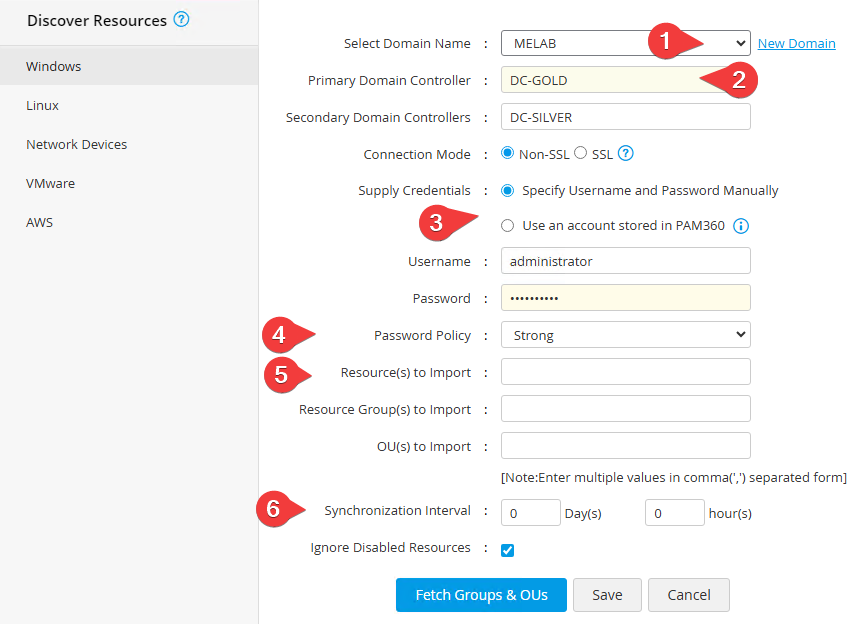Click the Connection Mode help icon

pyautogui.click(x=627, y=154)
